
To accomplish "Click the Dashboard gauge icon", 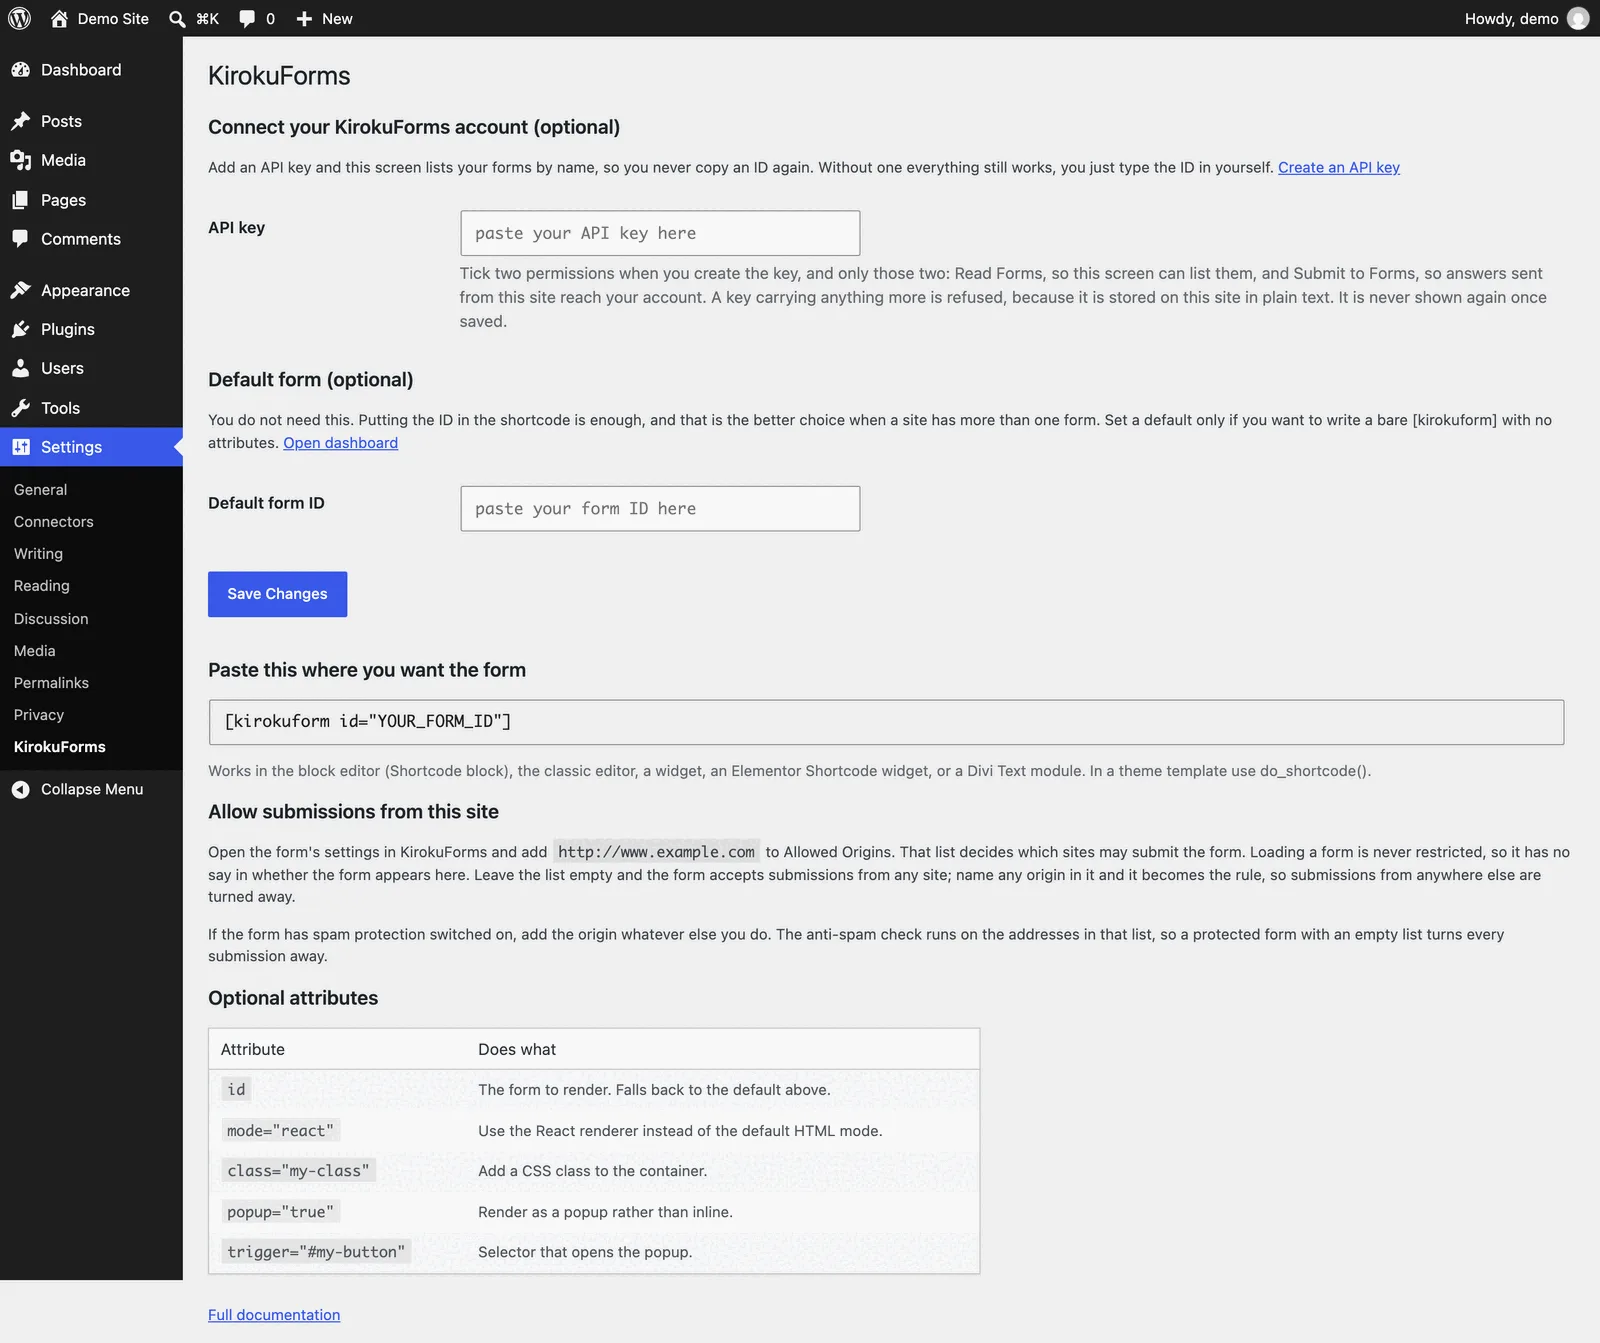I will click(x=20, y=70).
